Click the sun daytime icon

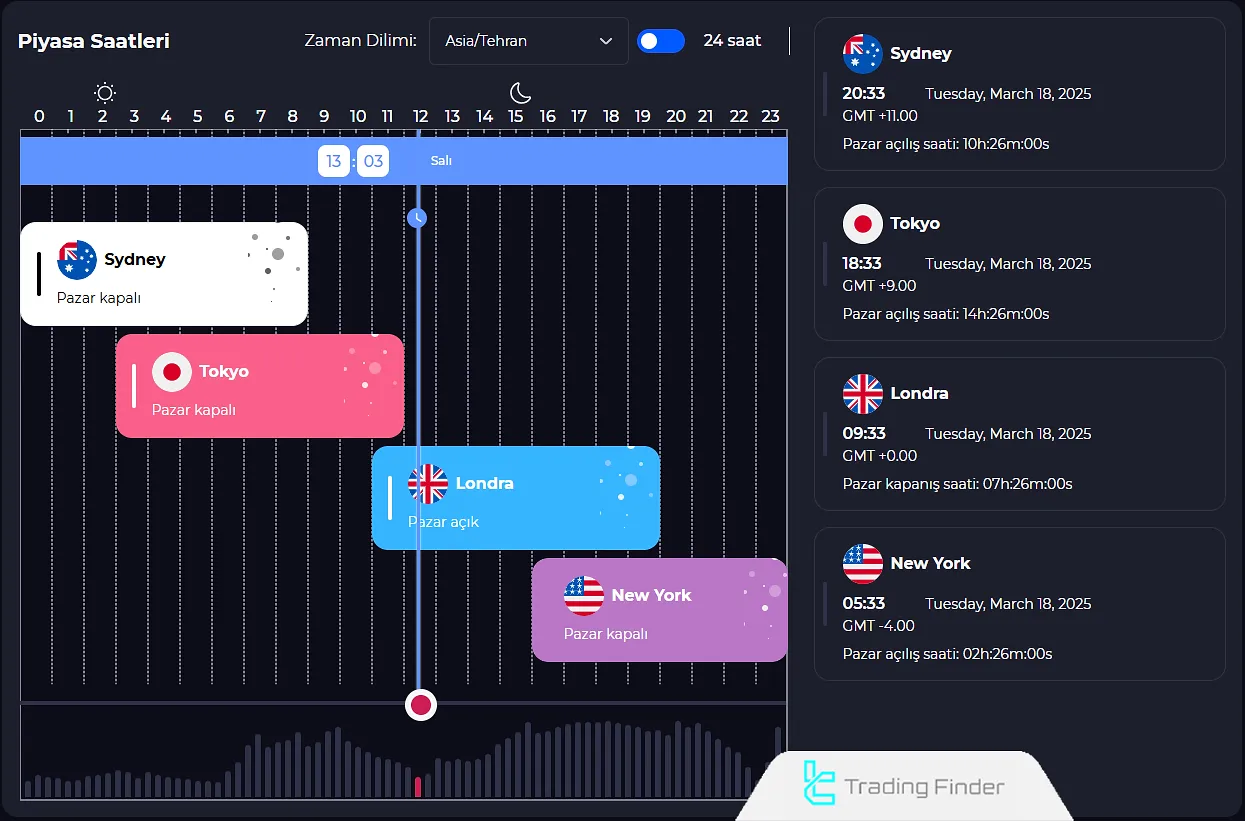tap(104, 94)
